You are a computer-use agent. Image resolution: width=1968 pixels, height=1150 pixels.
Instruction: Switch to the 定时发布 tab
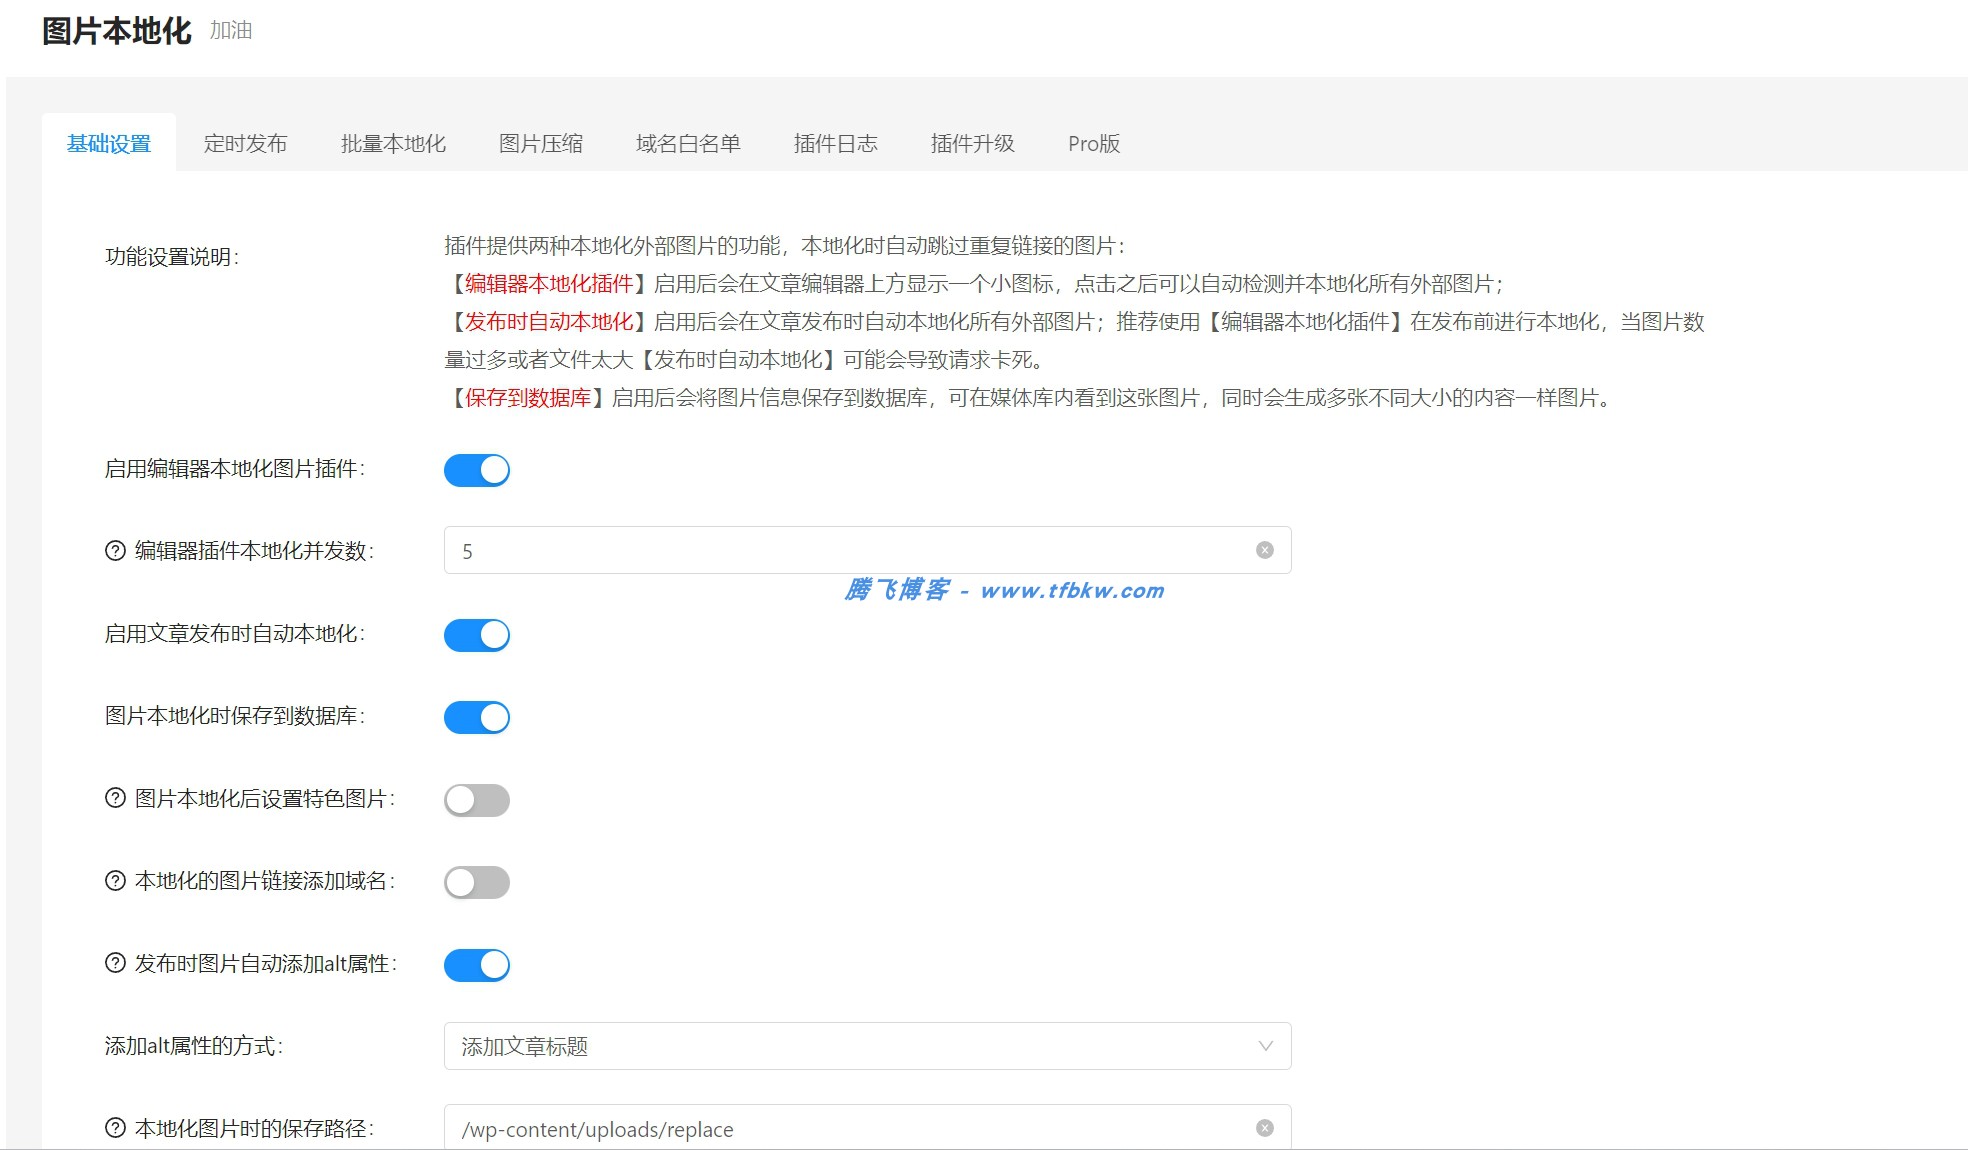point(245,143)
